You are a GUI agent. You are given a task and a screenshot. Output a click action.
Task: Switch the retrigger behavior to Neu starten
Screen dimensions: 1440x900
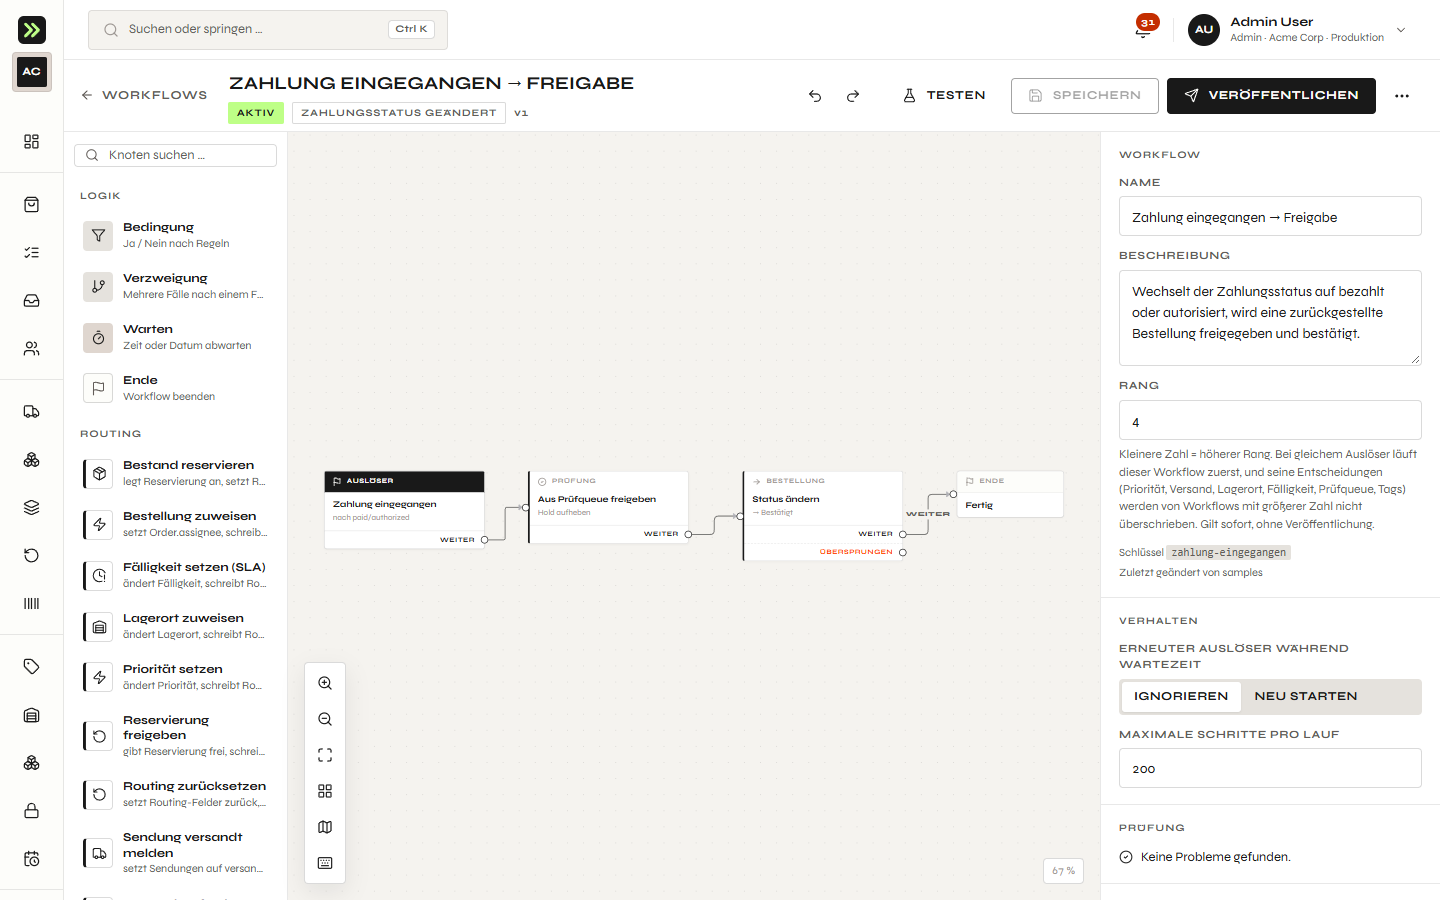(1306, 696)
